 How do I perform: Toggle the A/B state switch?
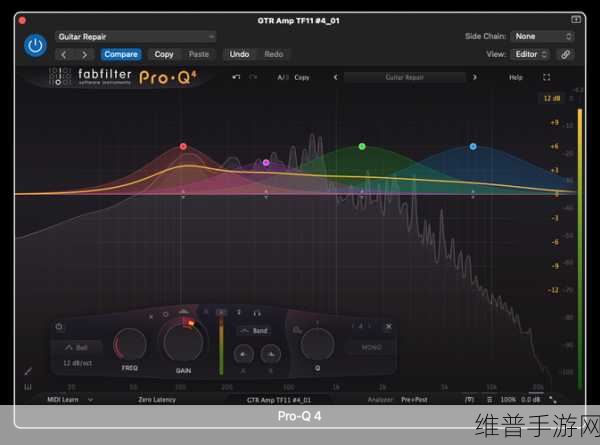(x=282, y=77)
